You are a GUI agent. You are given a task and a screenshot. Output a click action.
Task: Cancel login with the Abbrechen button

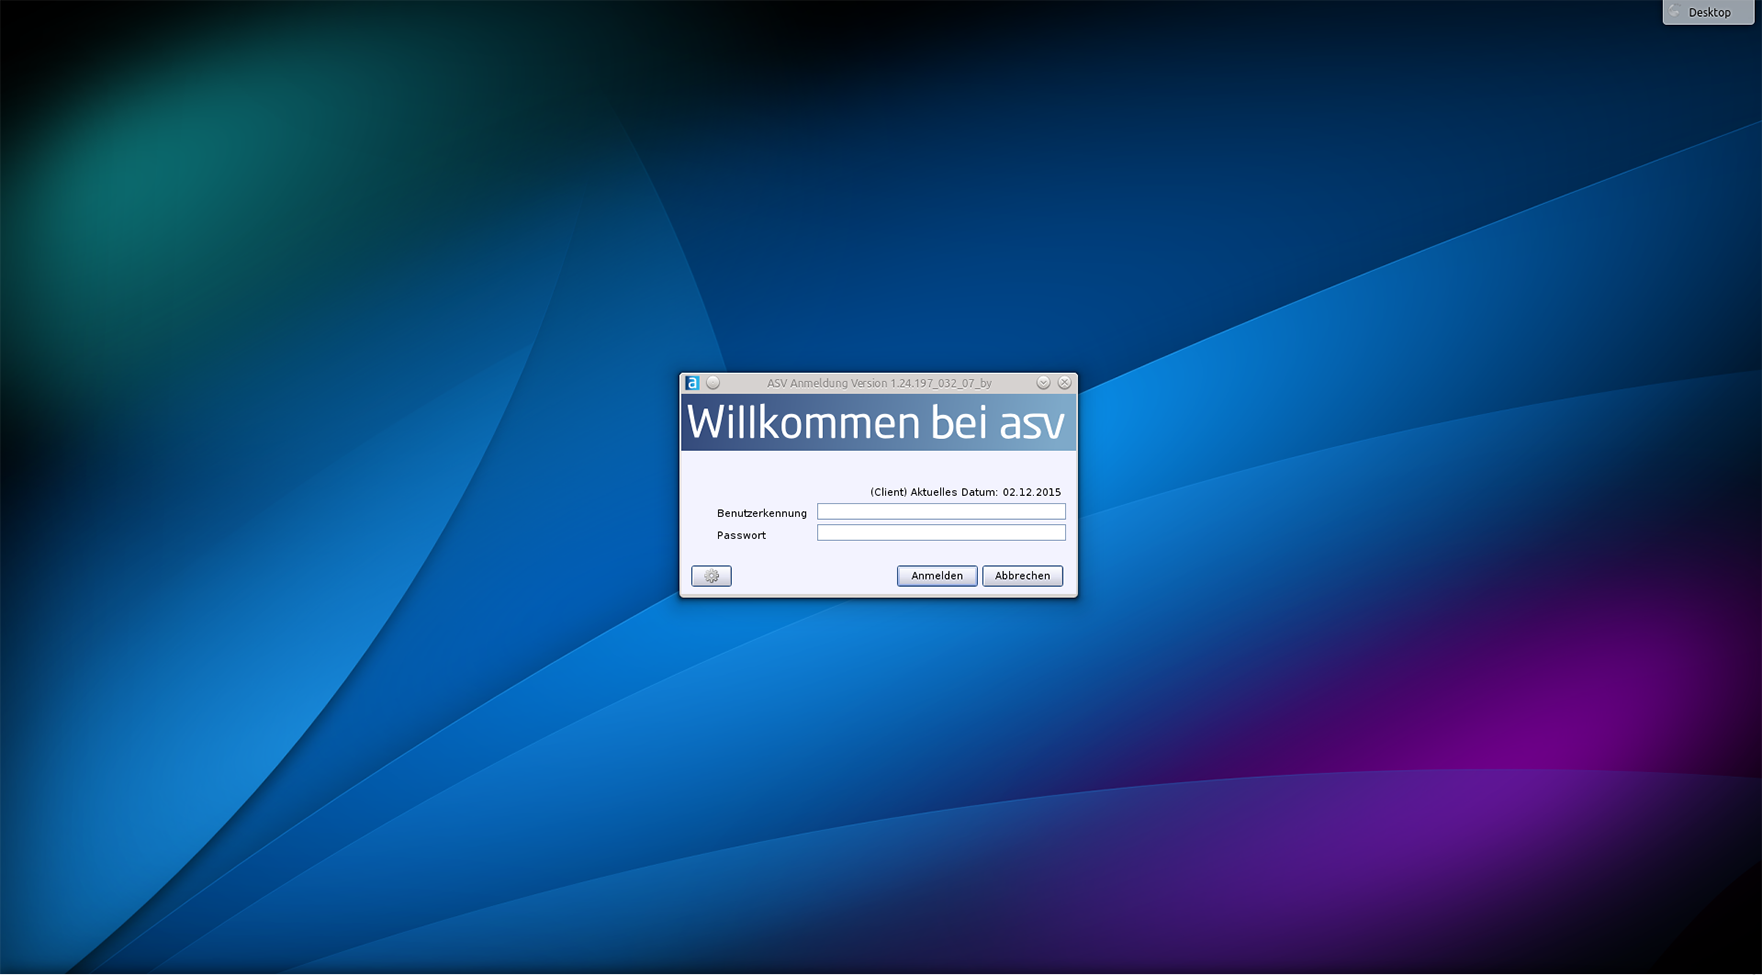(1022, 576)
